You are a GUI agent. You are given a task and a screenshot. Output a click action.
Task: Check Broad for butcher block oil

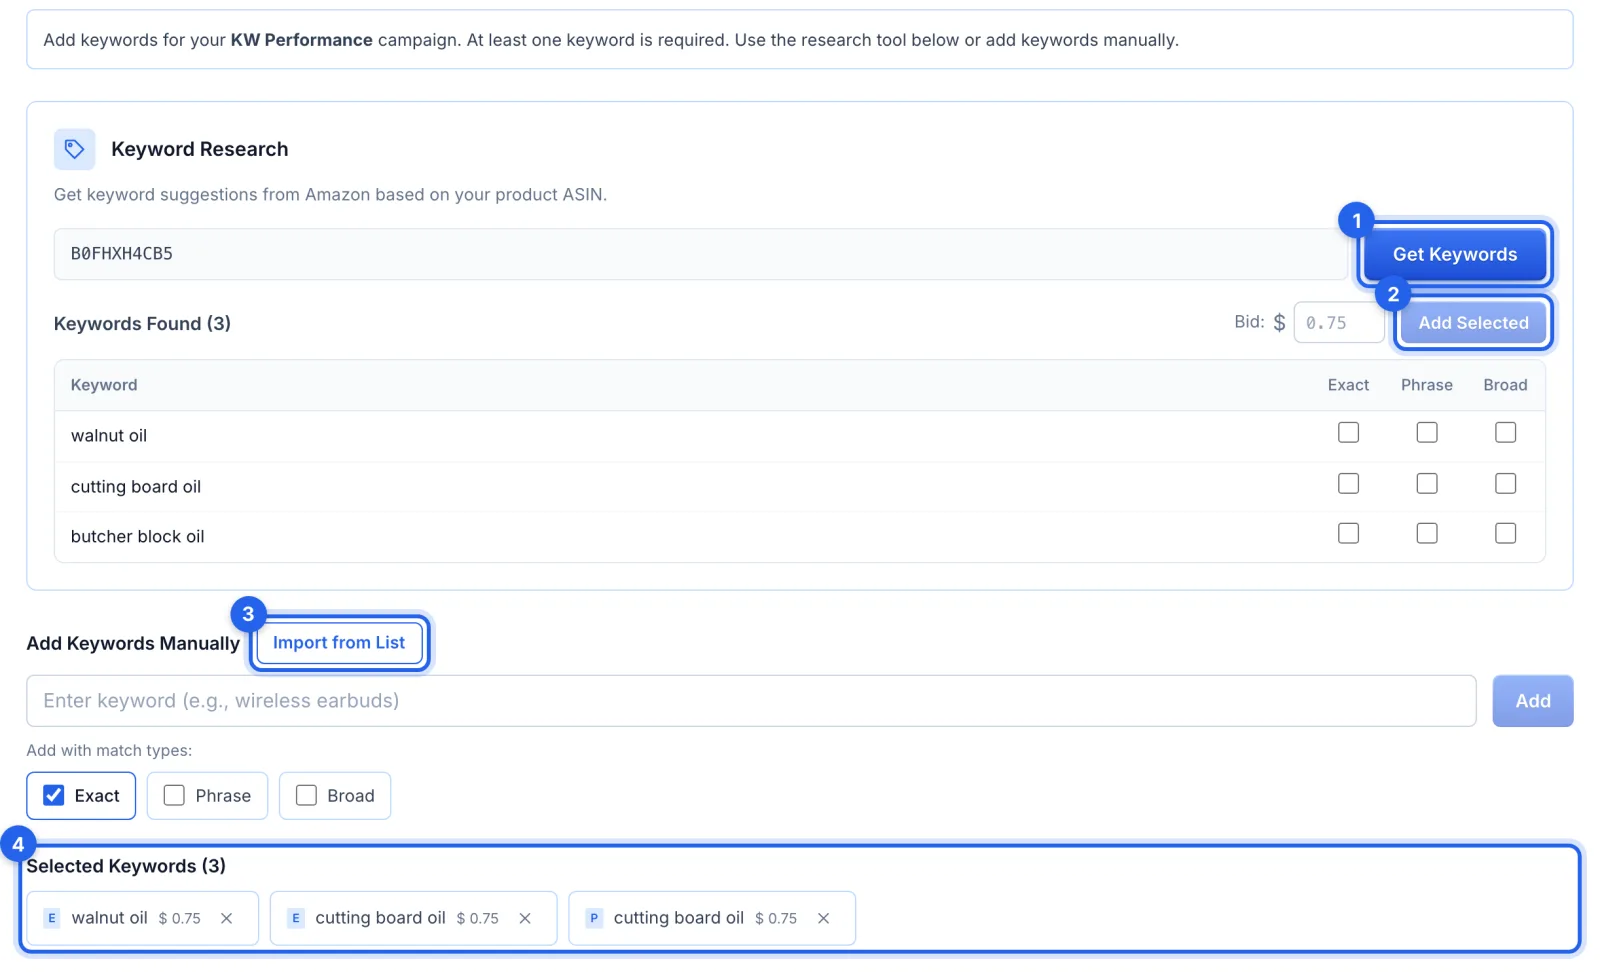coord(1505,534)
